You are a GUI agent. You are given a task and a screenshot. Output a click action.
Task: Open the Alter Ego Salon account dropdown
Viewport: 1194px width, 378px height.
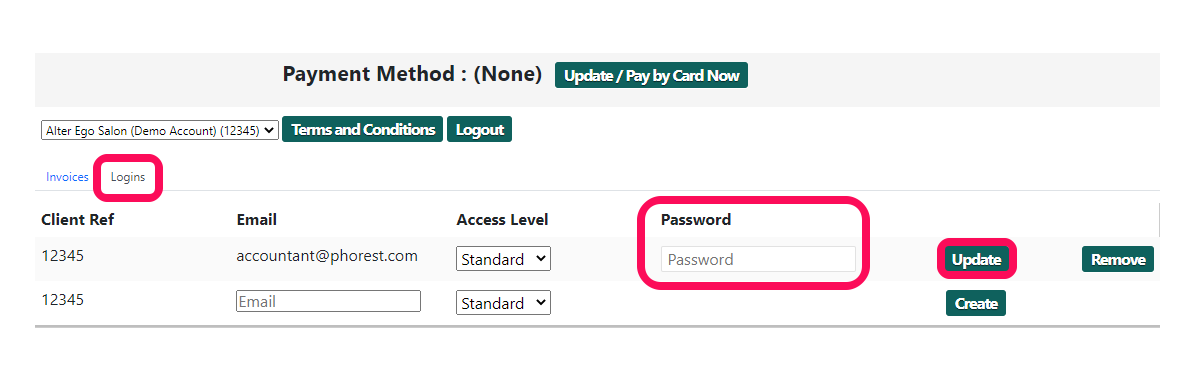[160, 130]
